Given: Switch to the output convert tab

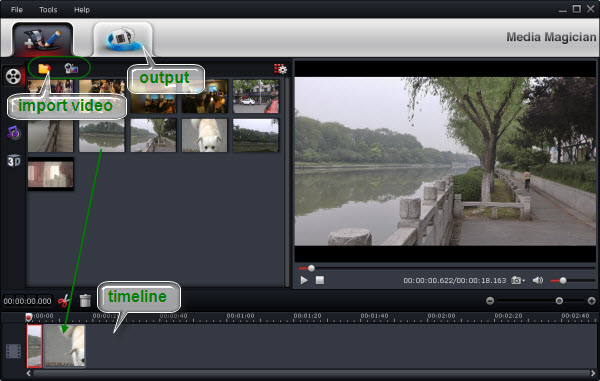Looking at the screenshot, I should pos(123,39).
